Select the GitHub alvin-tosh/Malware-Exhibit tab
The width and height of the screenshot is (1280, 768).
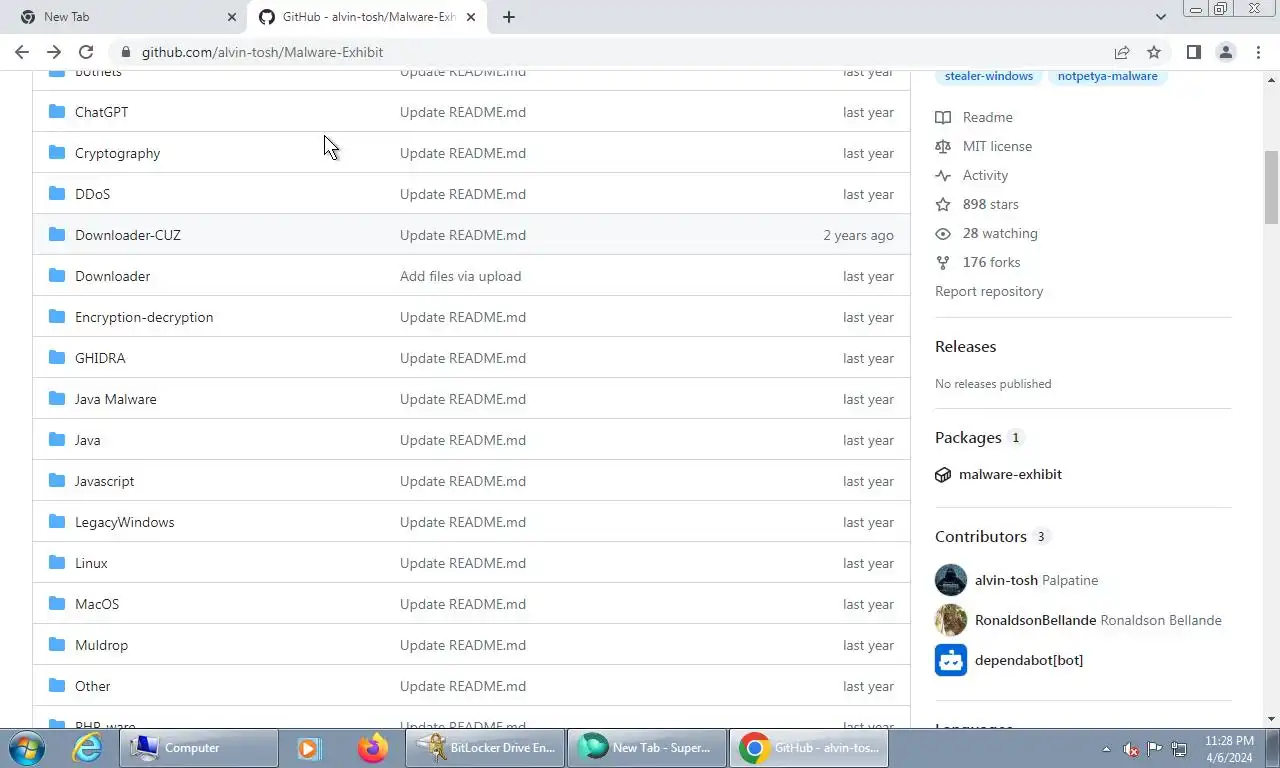(365, 17)
